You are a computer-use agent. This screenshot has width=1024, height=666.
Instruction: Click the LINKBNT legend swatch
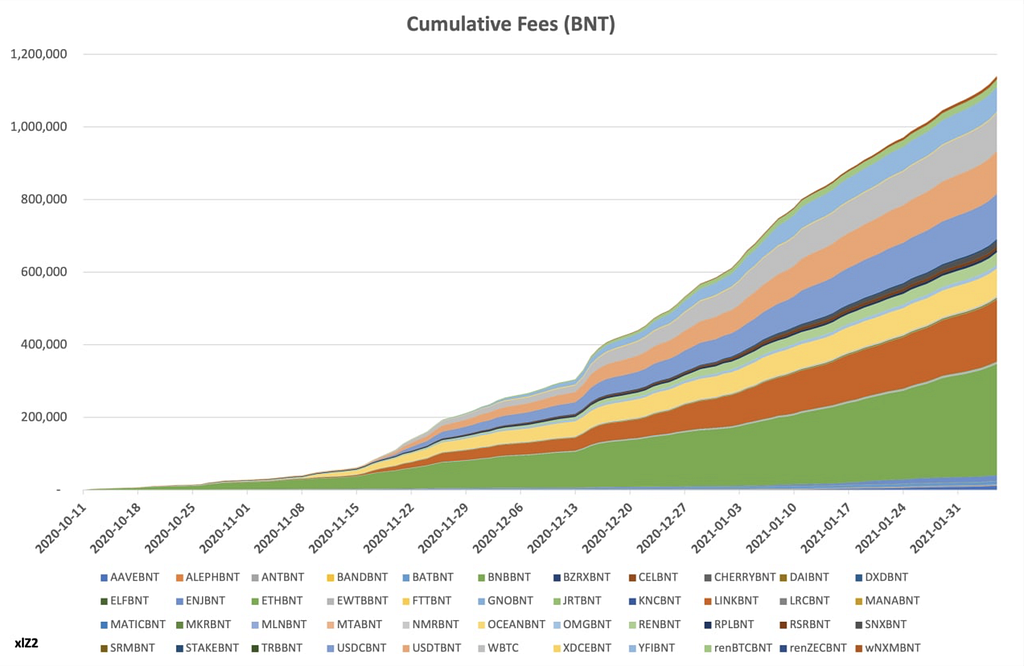tap(707, 601)
